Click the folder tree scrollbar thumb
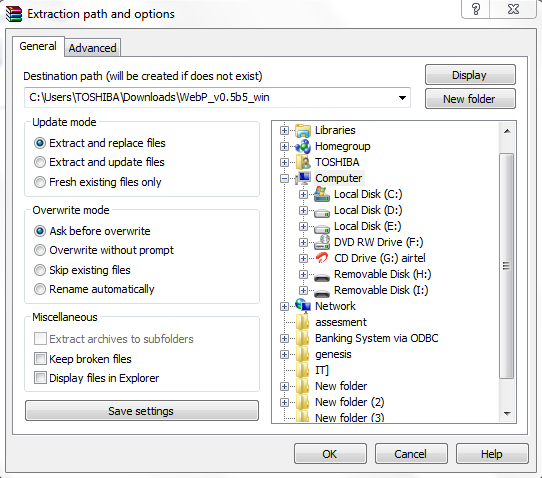 pos(507,266)
